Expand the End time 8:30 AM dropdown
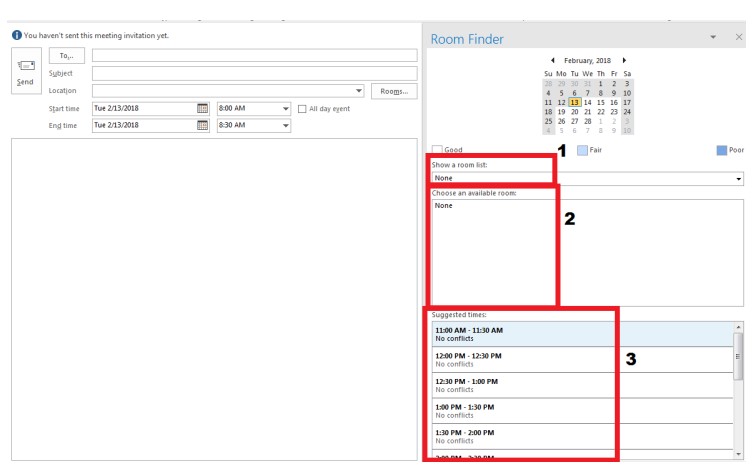This screenshot has height=472, width=754. coord(286,125)
